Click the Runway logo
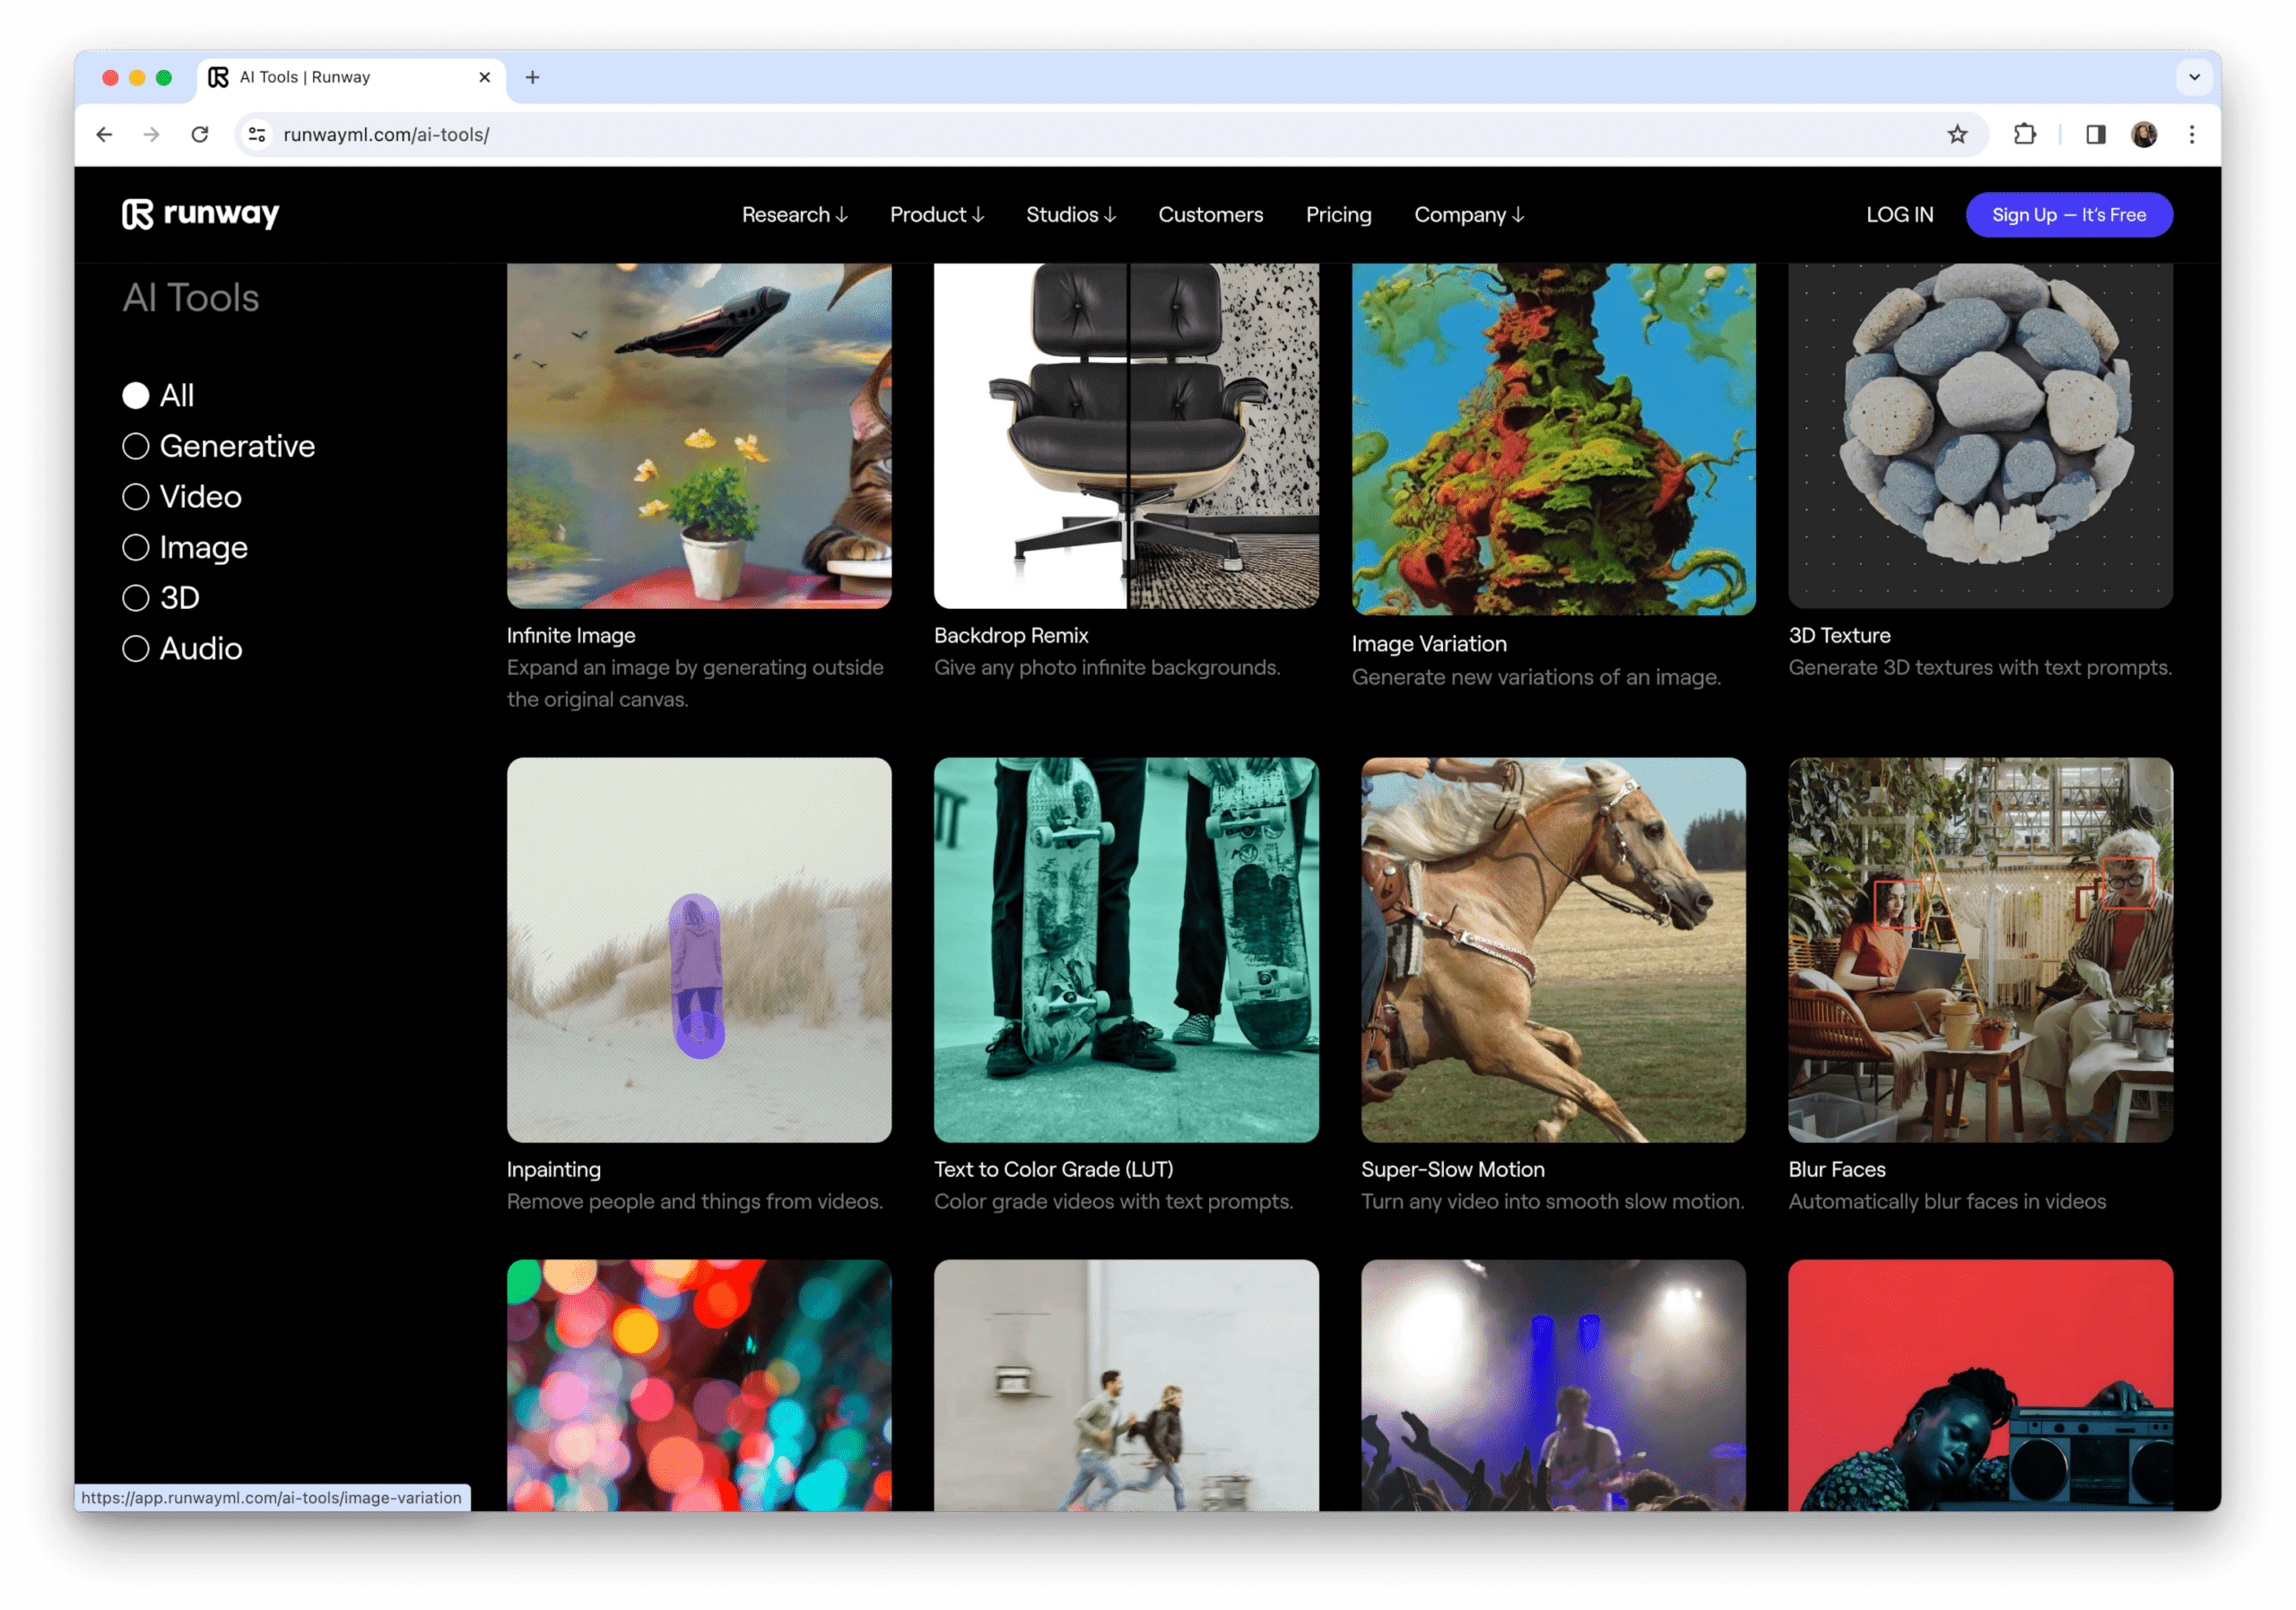The height and width of the screenshot is (1610, 2296). [201, 214]
